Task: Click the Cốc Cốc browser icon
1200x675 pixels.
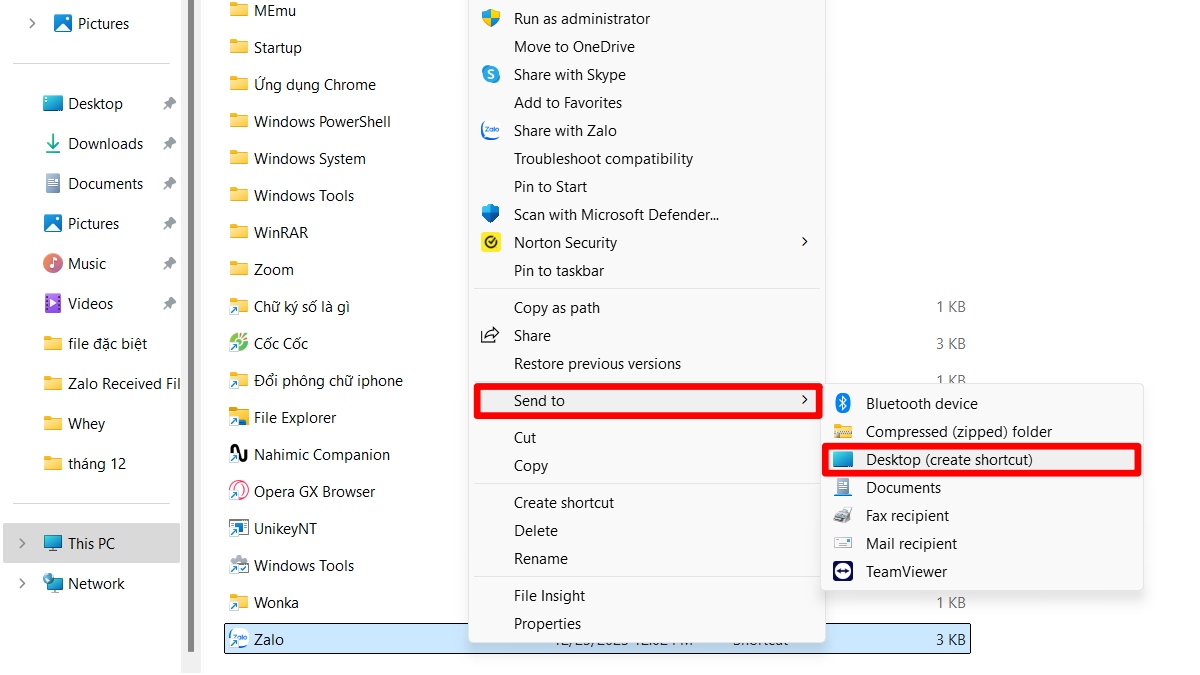Action: pyautogui.click(x=238, y=343)
